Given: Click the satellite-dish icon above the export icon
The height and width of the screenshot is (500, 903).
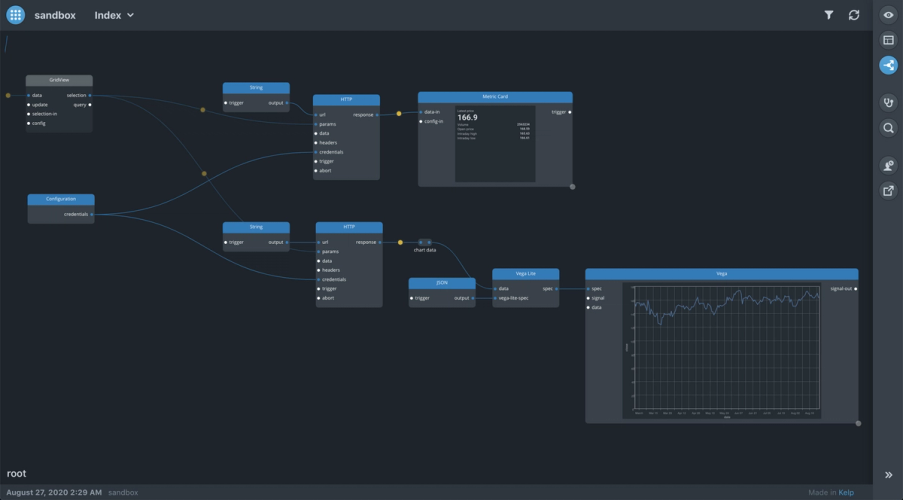Looking at the screenshot, I should click(889, 166).
